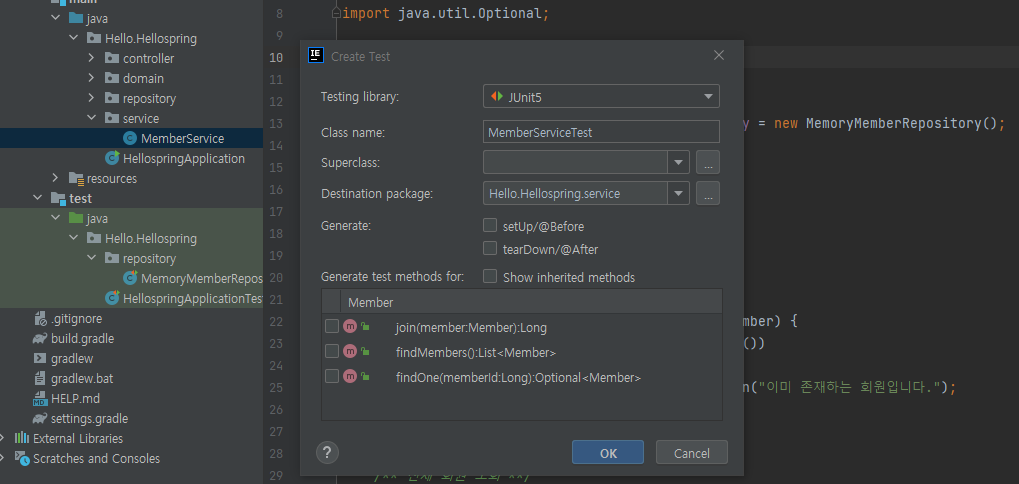
Task: Click the HellospringApplicationTest class icon
Action: coord(112,298)
